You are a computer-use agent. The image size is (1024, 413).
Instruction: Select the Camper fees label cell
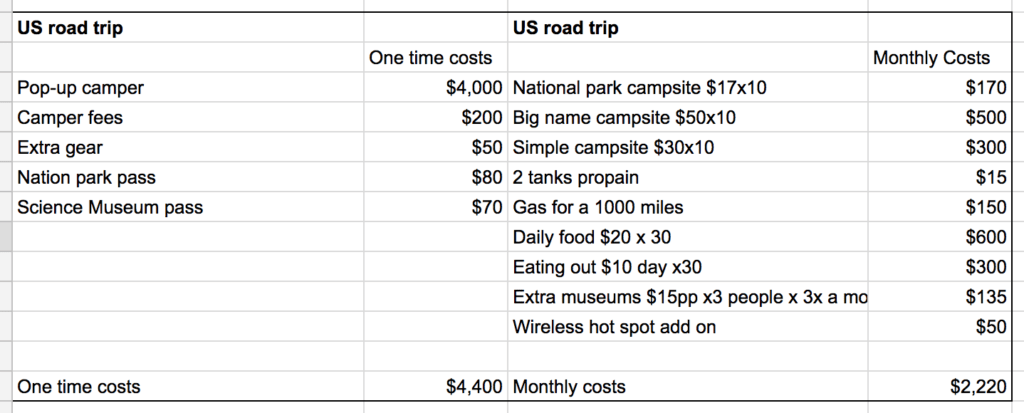[x=70, y=118]
